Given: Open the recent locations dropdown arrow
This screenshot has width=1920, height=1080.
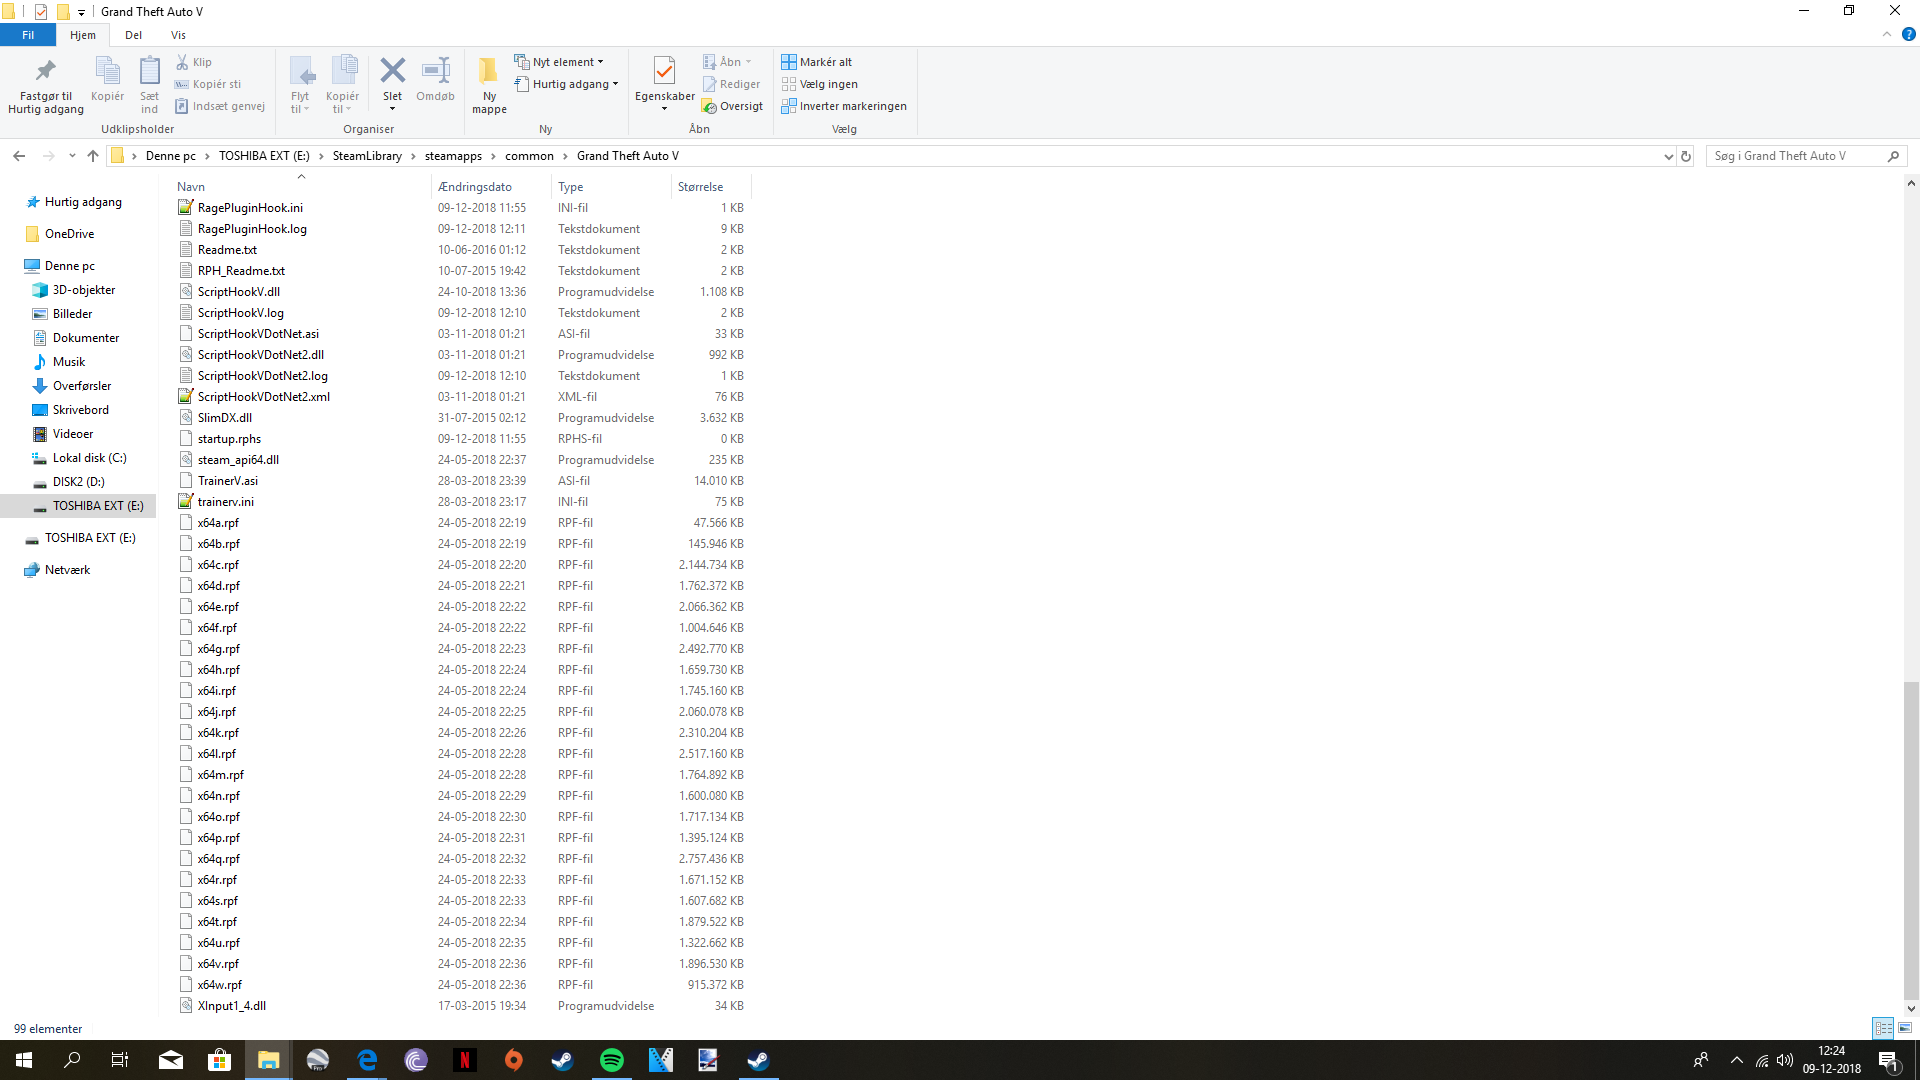Looking at the screenshot, I should 72,156.
